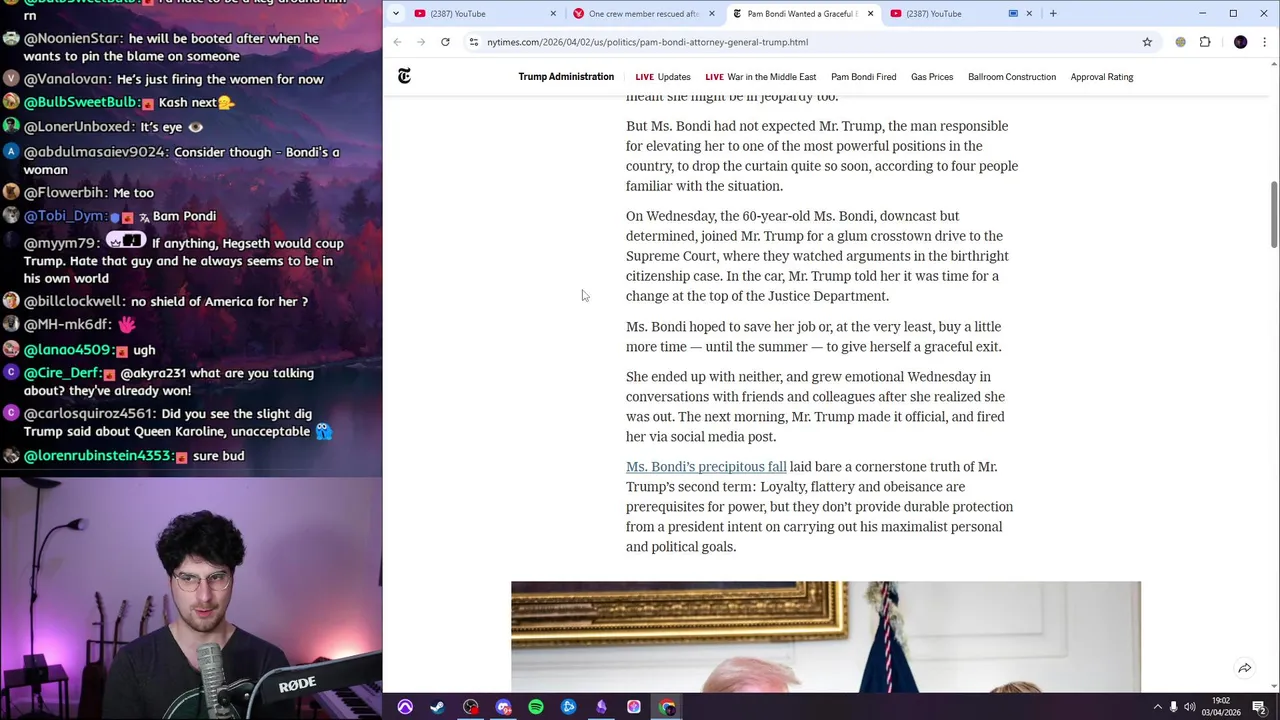Go back to the previous page

pos(397,42)
